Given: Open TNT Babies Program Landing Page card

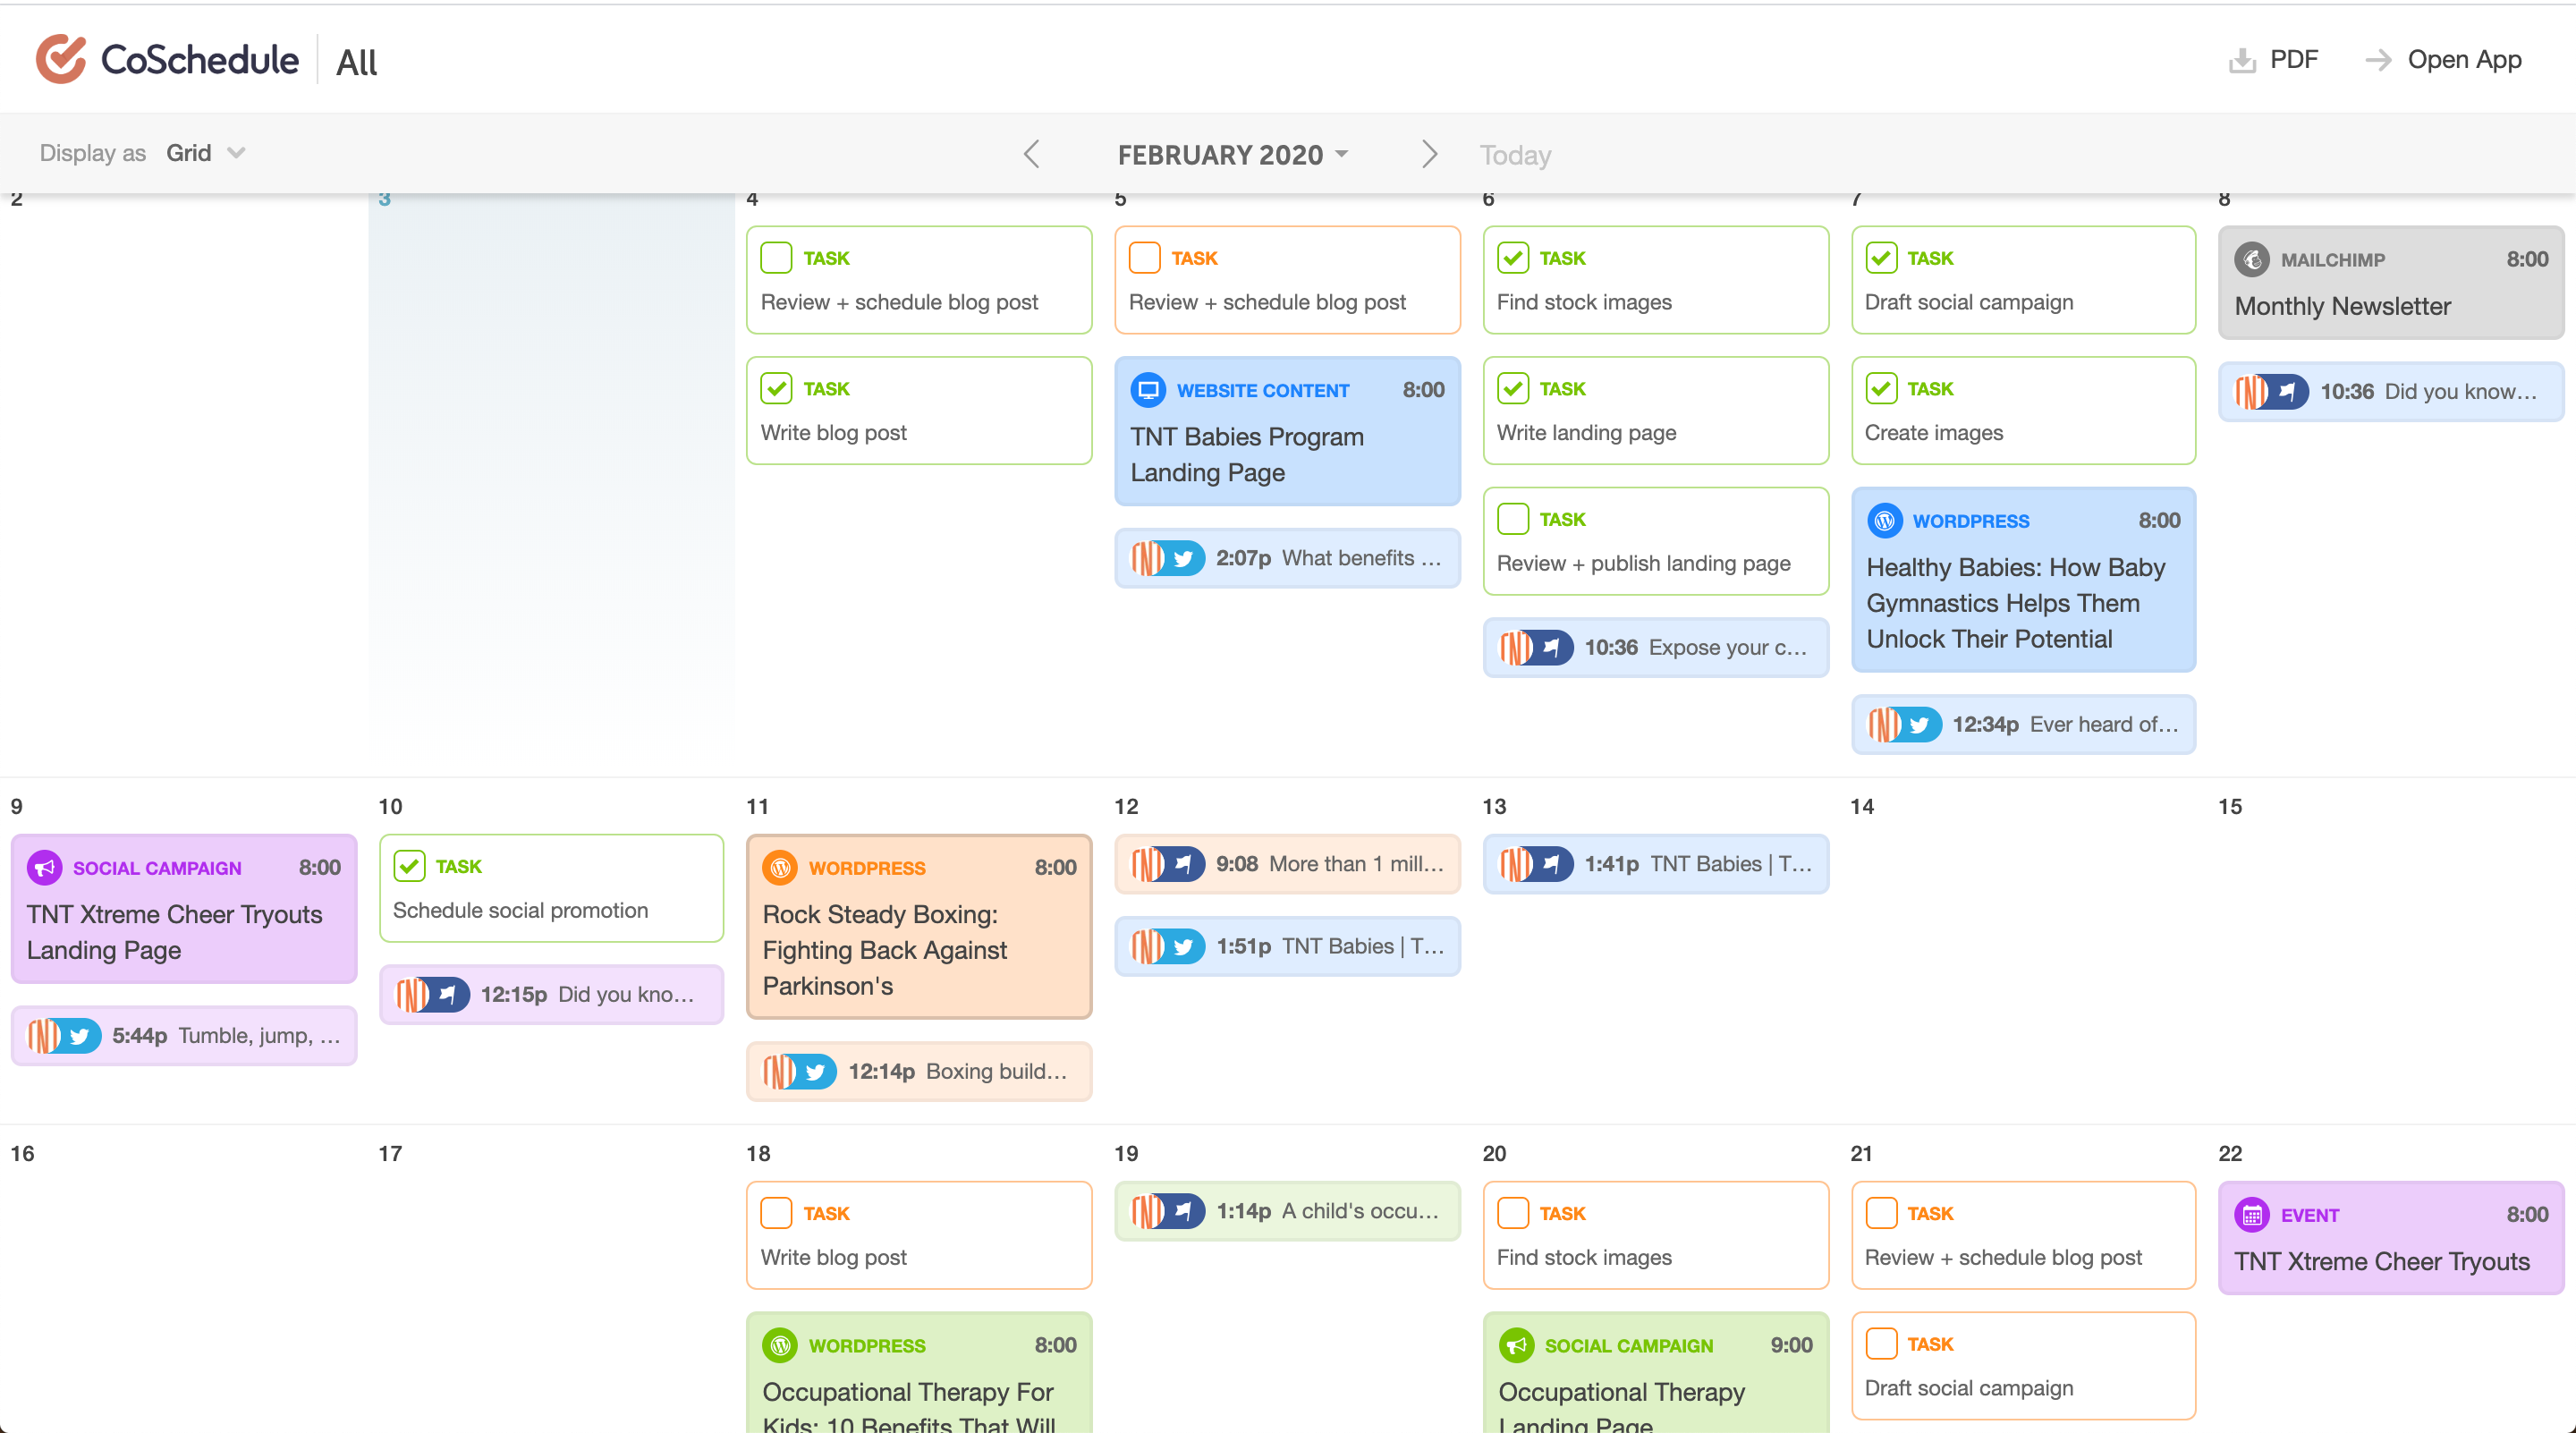Looking at the screenshot, I should click(1287, 431).
